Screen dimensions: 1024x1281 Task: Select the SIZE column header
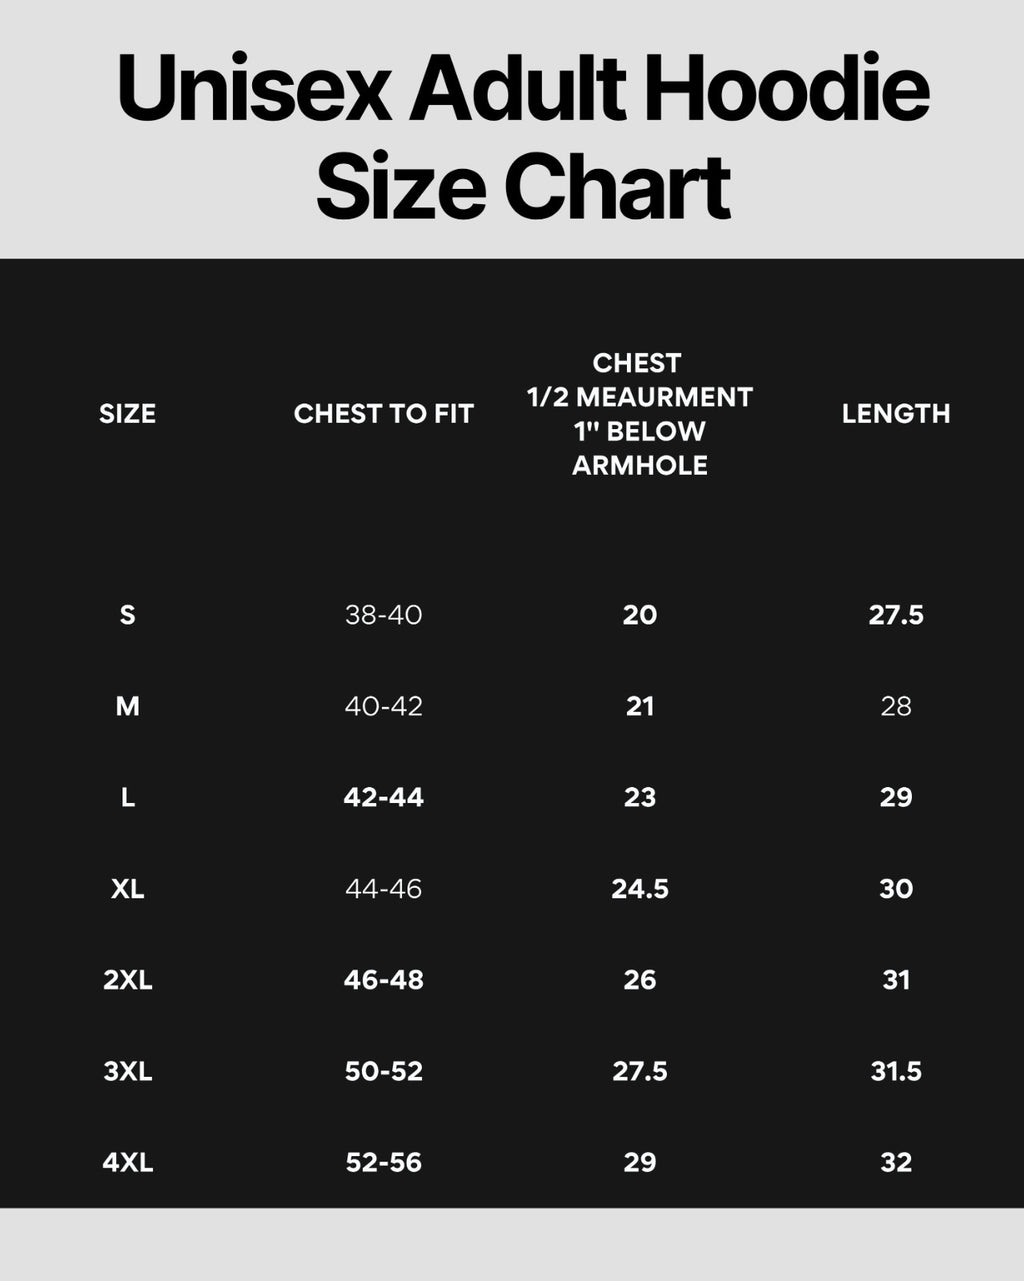(127, 414)
